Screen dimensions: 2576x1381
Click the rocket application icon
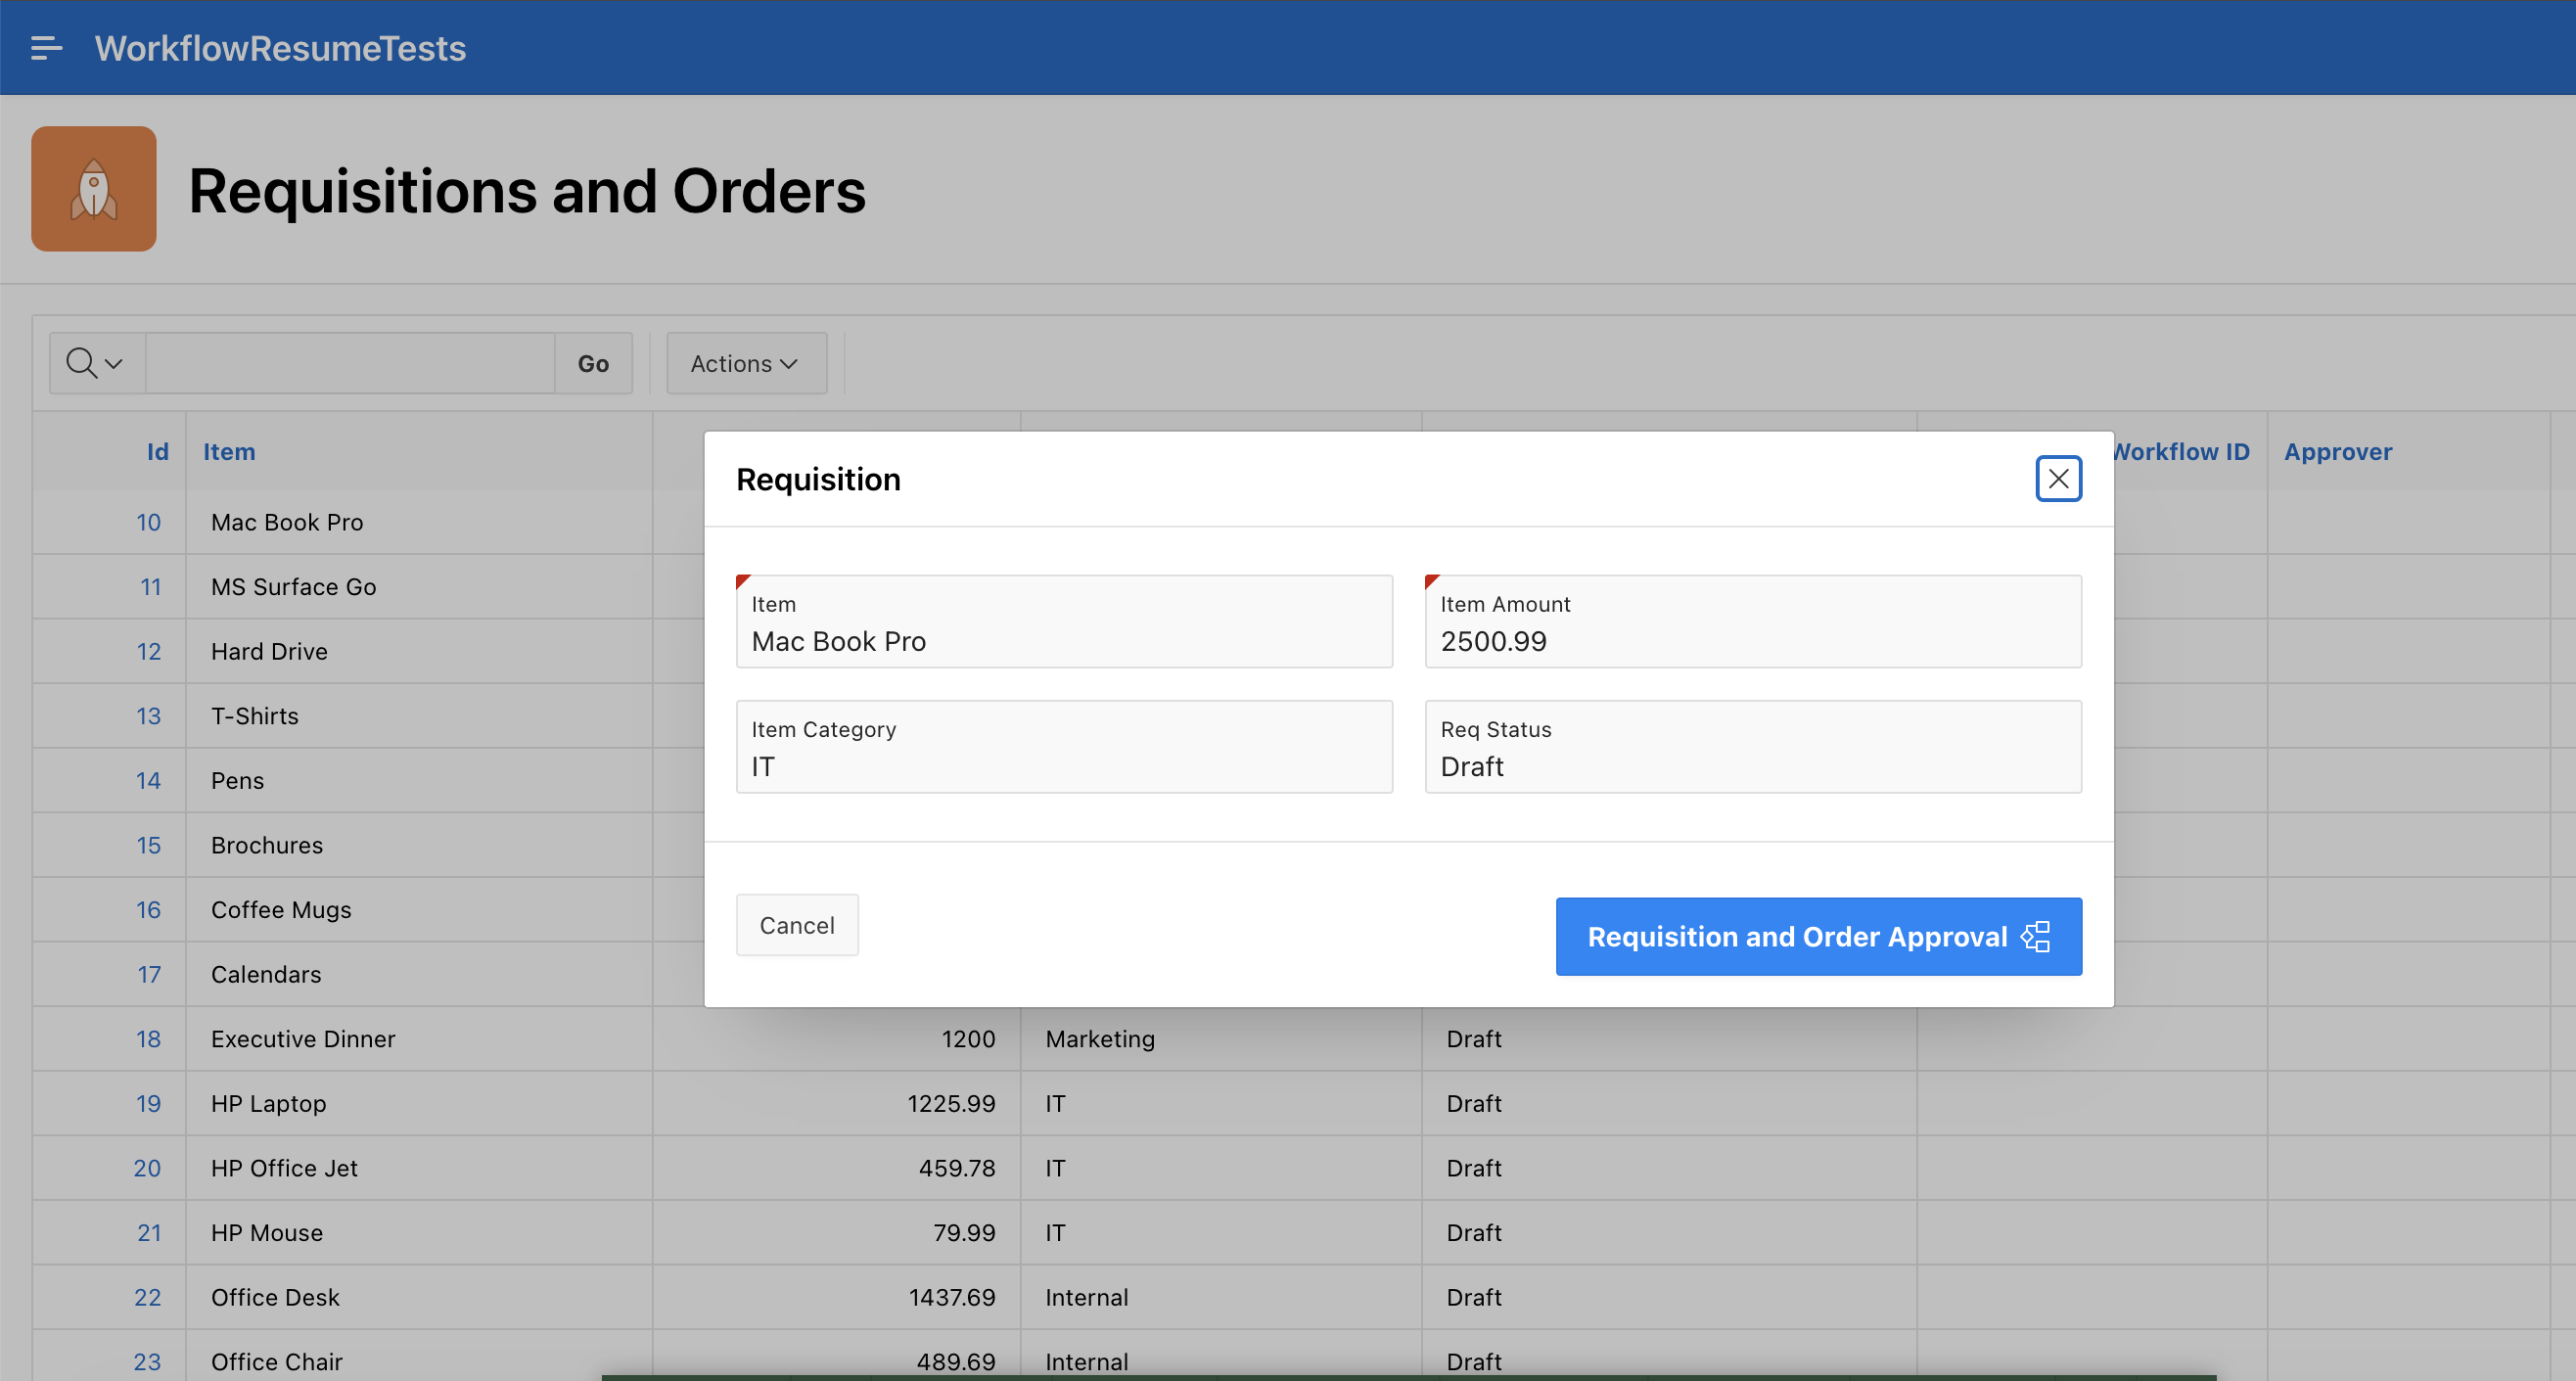(x=94, y=189)
